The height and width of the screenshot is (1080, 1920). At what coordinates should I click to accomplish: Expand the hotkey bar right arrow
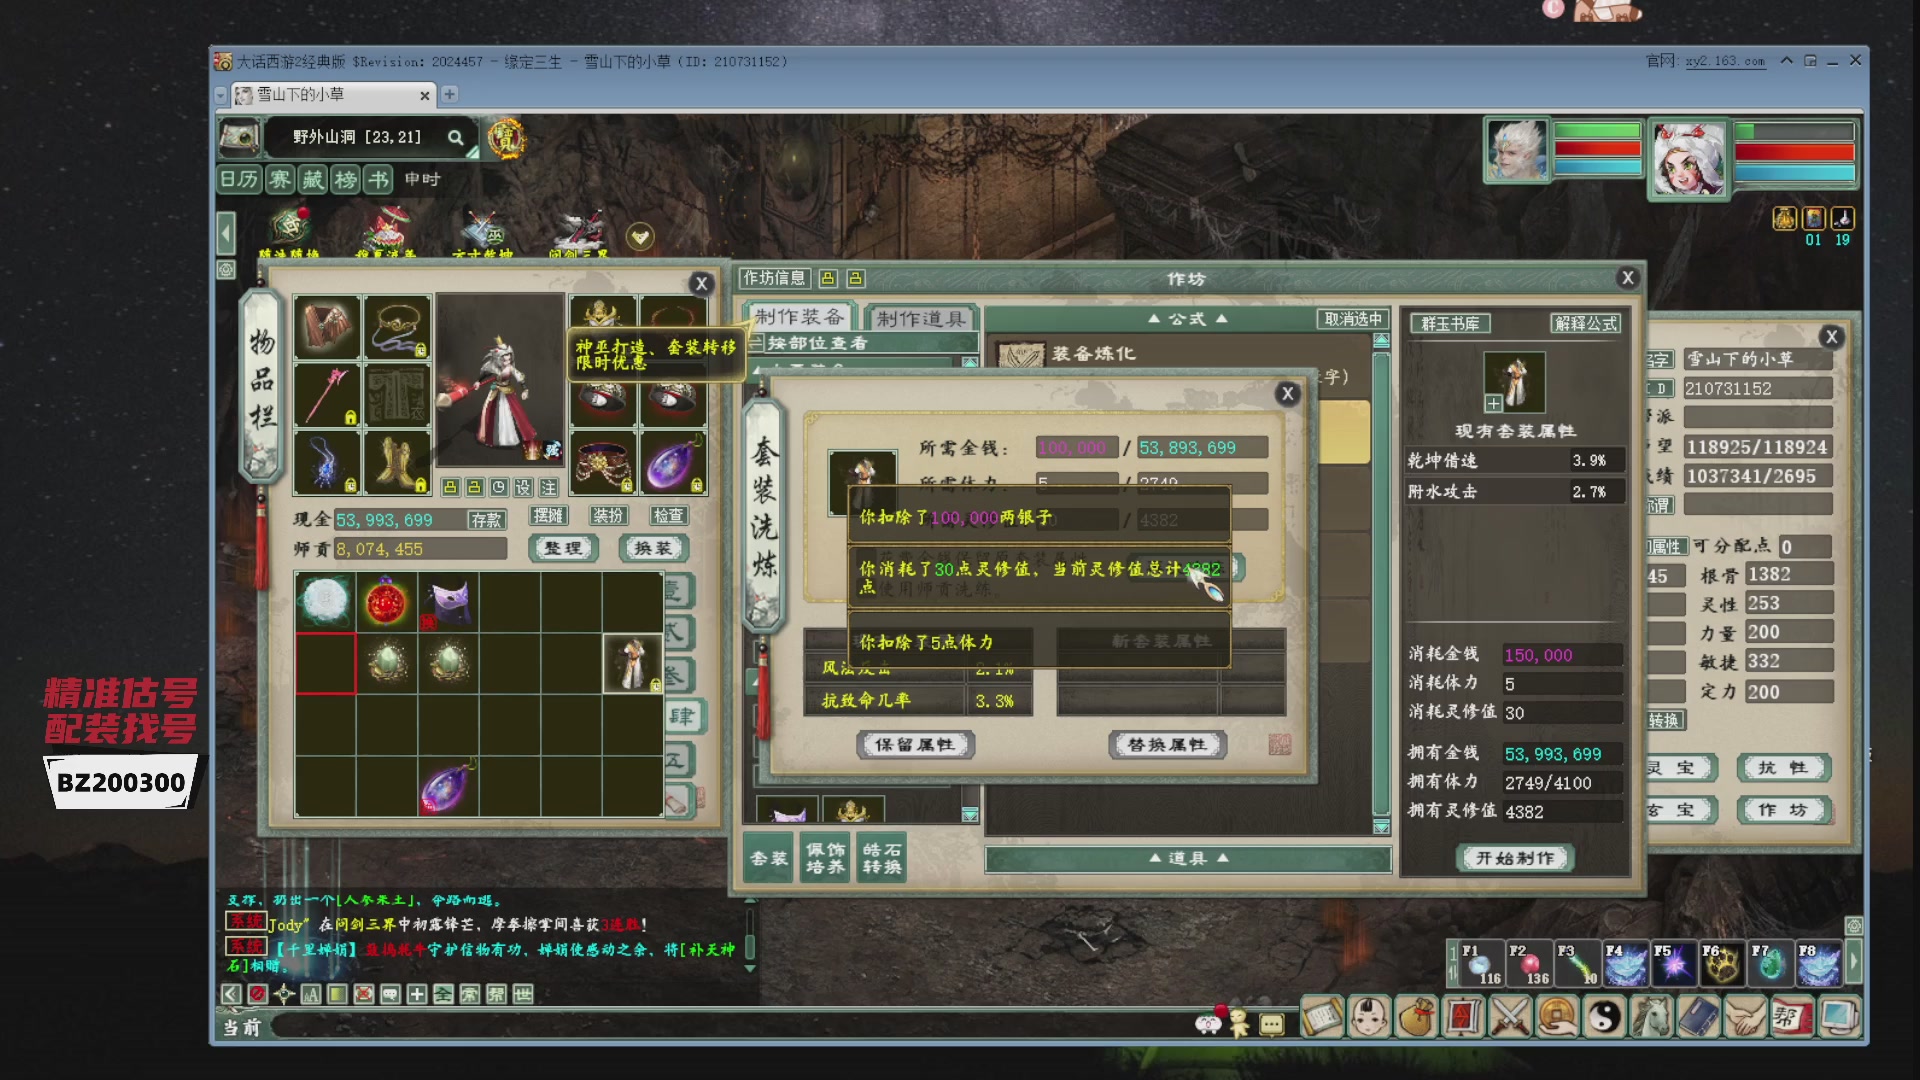point(1853,963)
